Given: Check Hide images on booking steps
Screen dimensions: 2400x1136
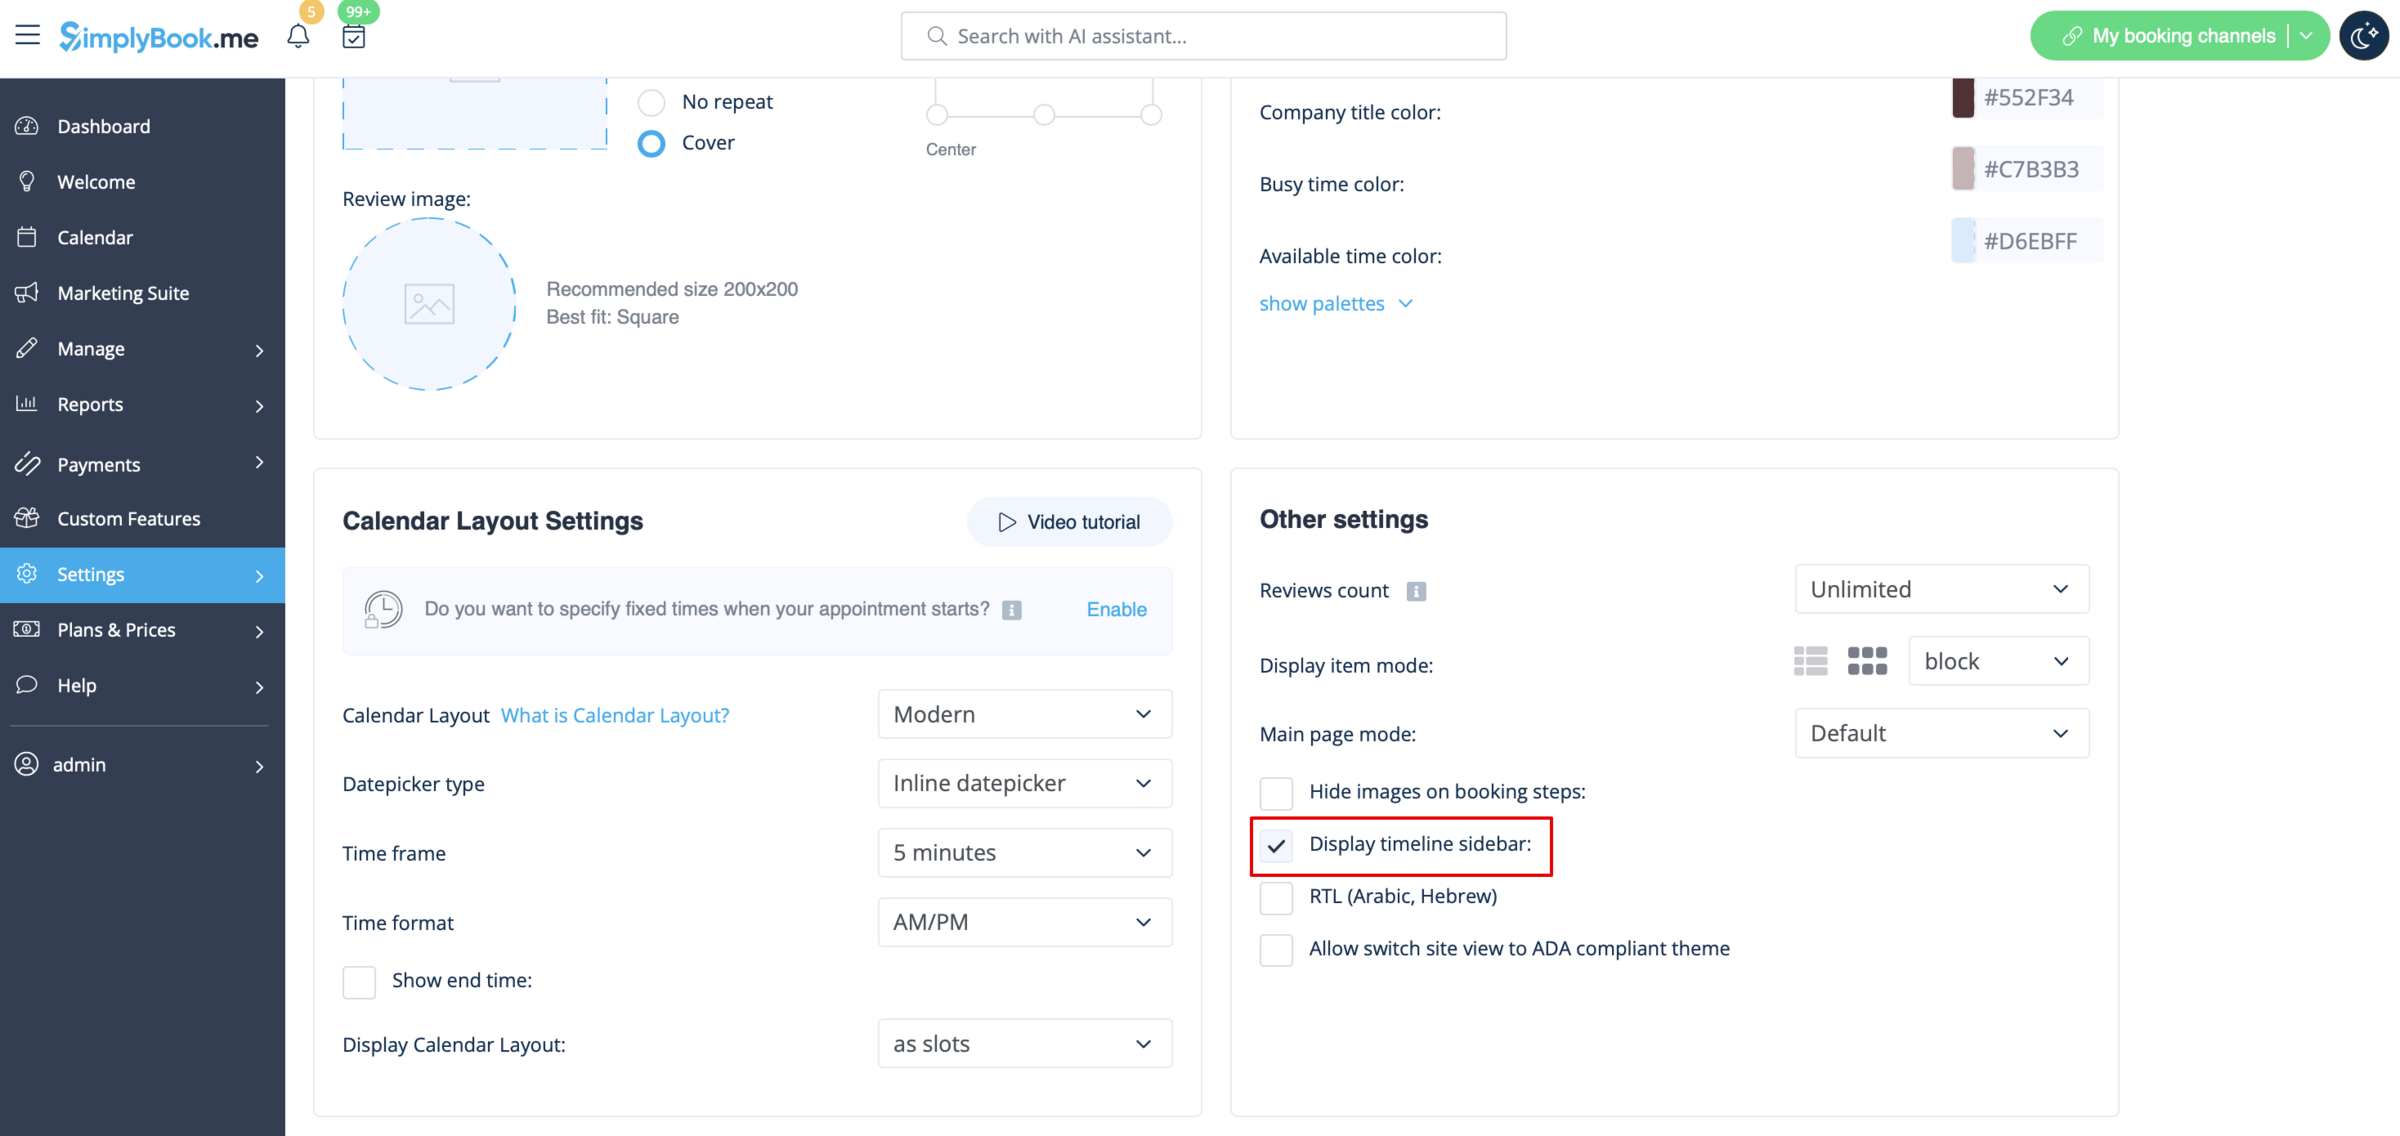Looking at the screenshot, I should point(1276,793).
